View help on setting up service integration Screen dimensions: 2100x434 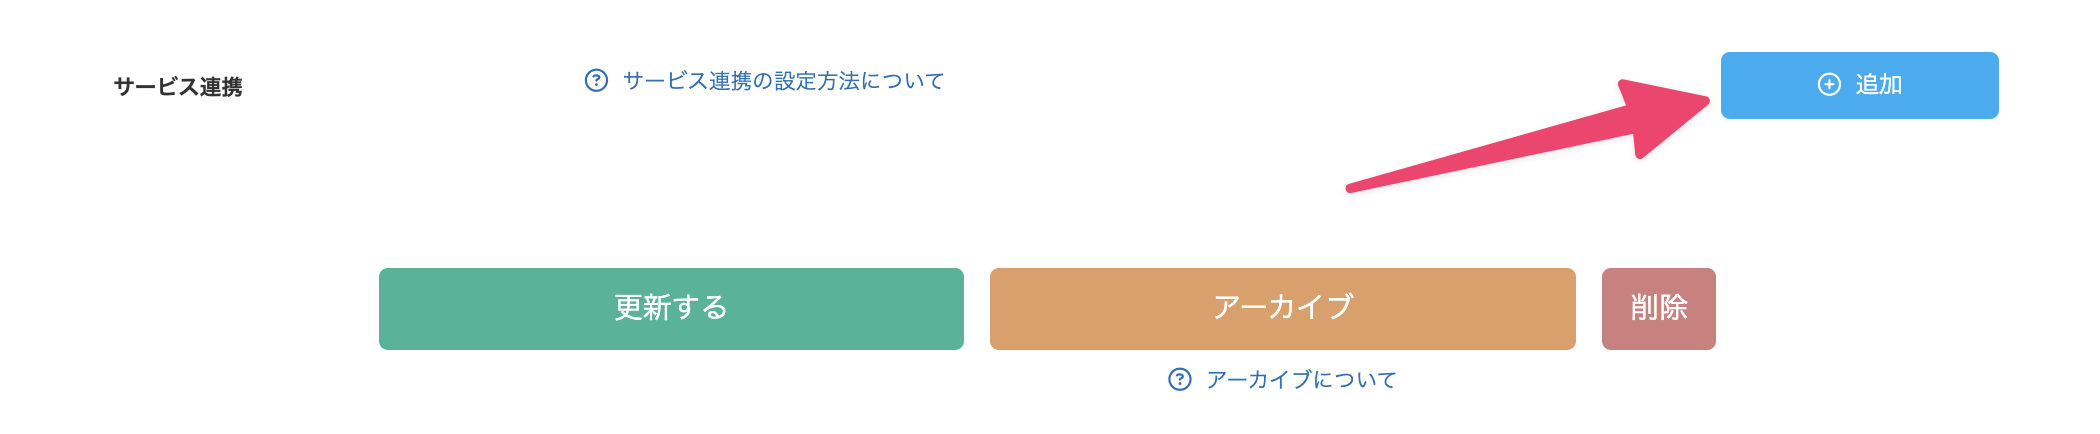(x=783, y=80)
